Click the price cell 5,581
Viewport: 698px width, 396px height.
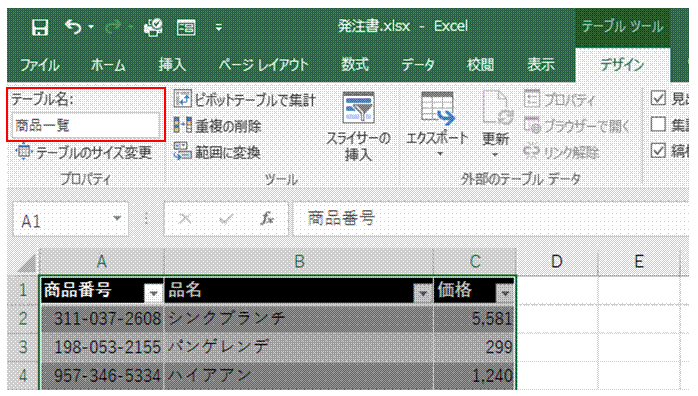[475, 319]
